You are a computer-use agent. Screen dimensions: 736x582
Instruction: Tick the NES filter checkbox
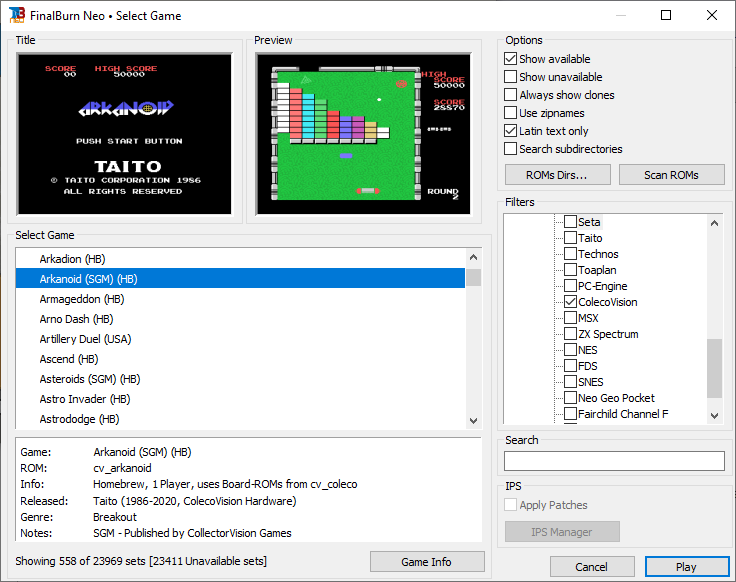click(570, 350)
